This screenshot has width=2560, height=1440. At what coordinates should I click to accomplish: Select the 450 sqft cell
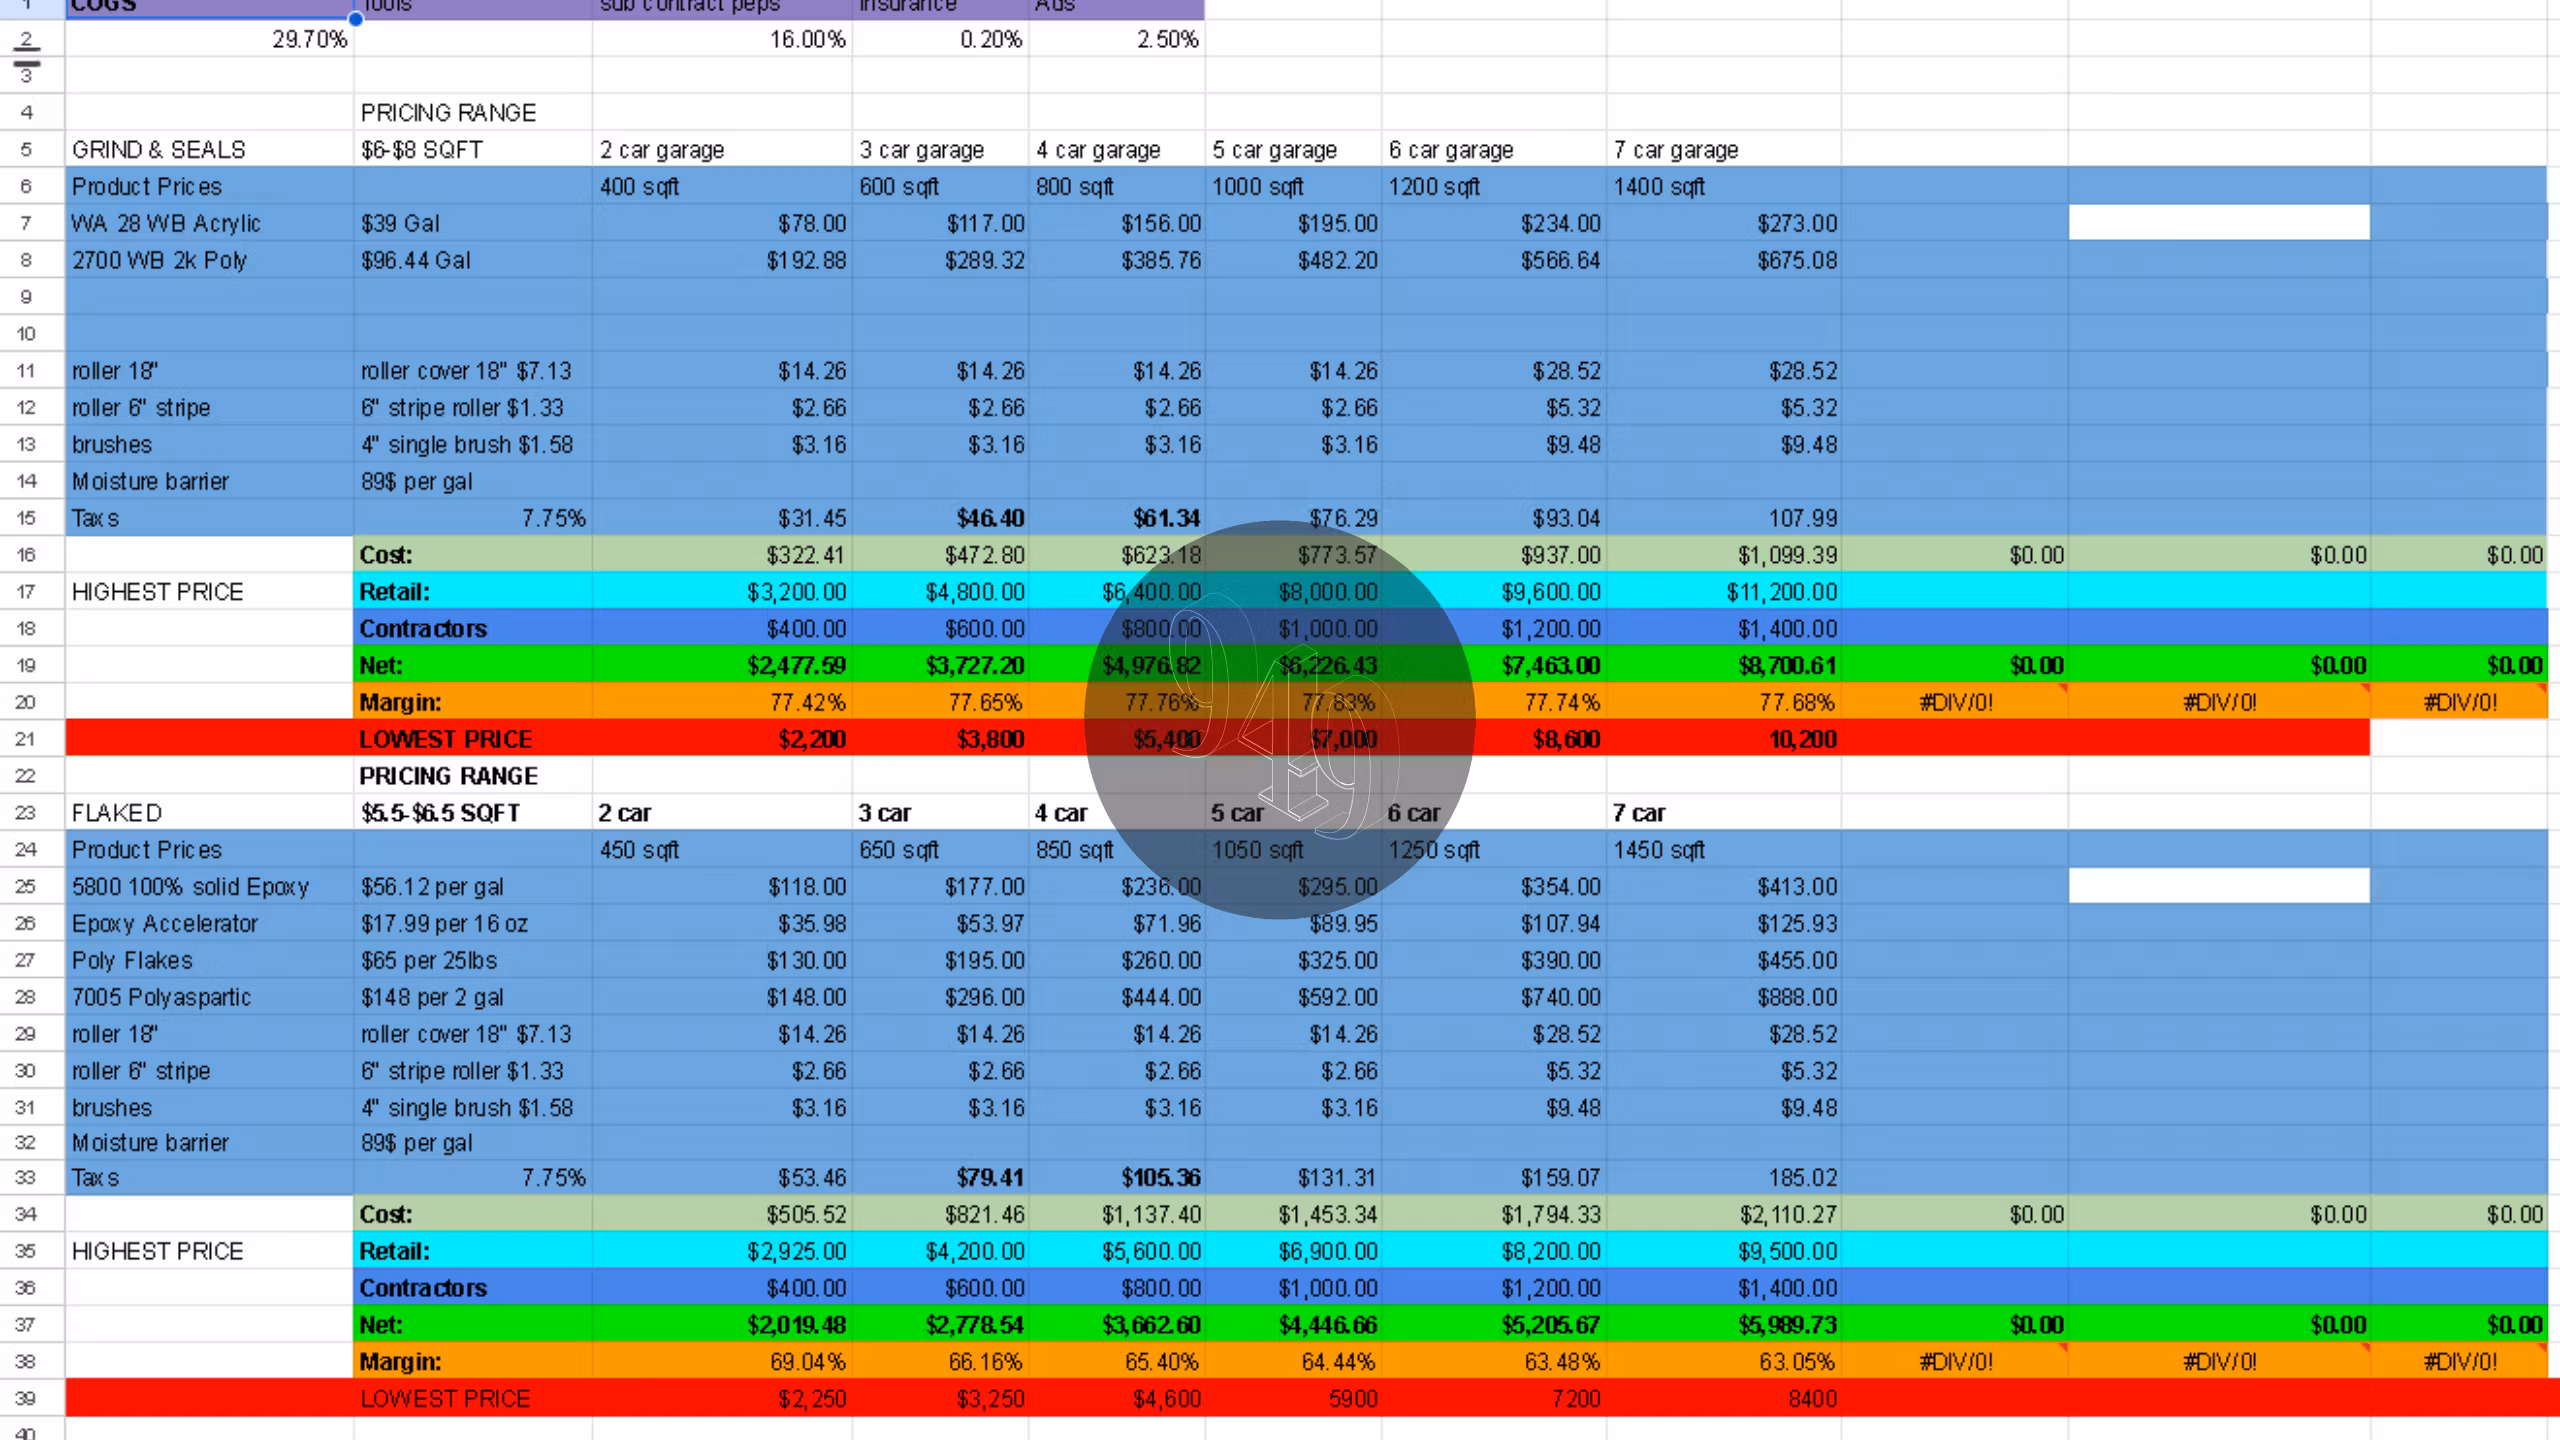(x=722, y=850)
